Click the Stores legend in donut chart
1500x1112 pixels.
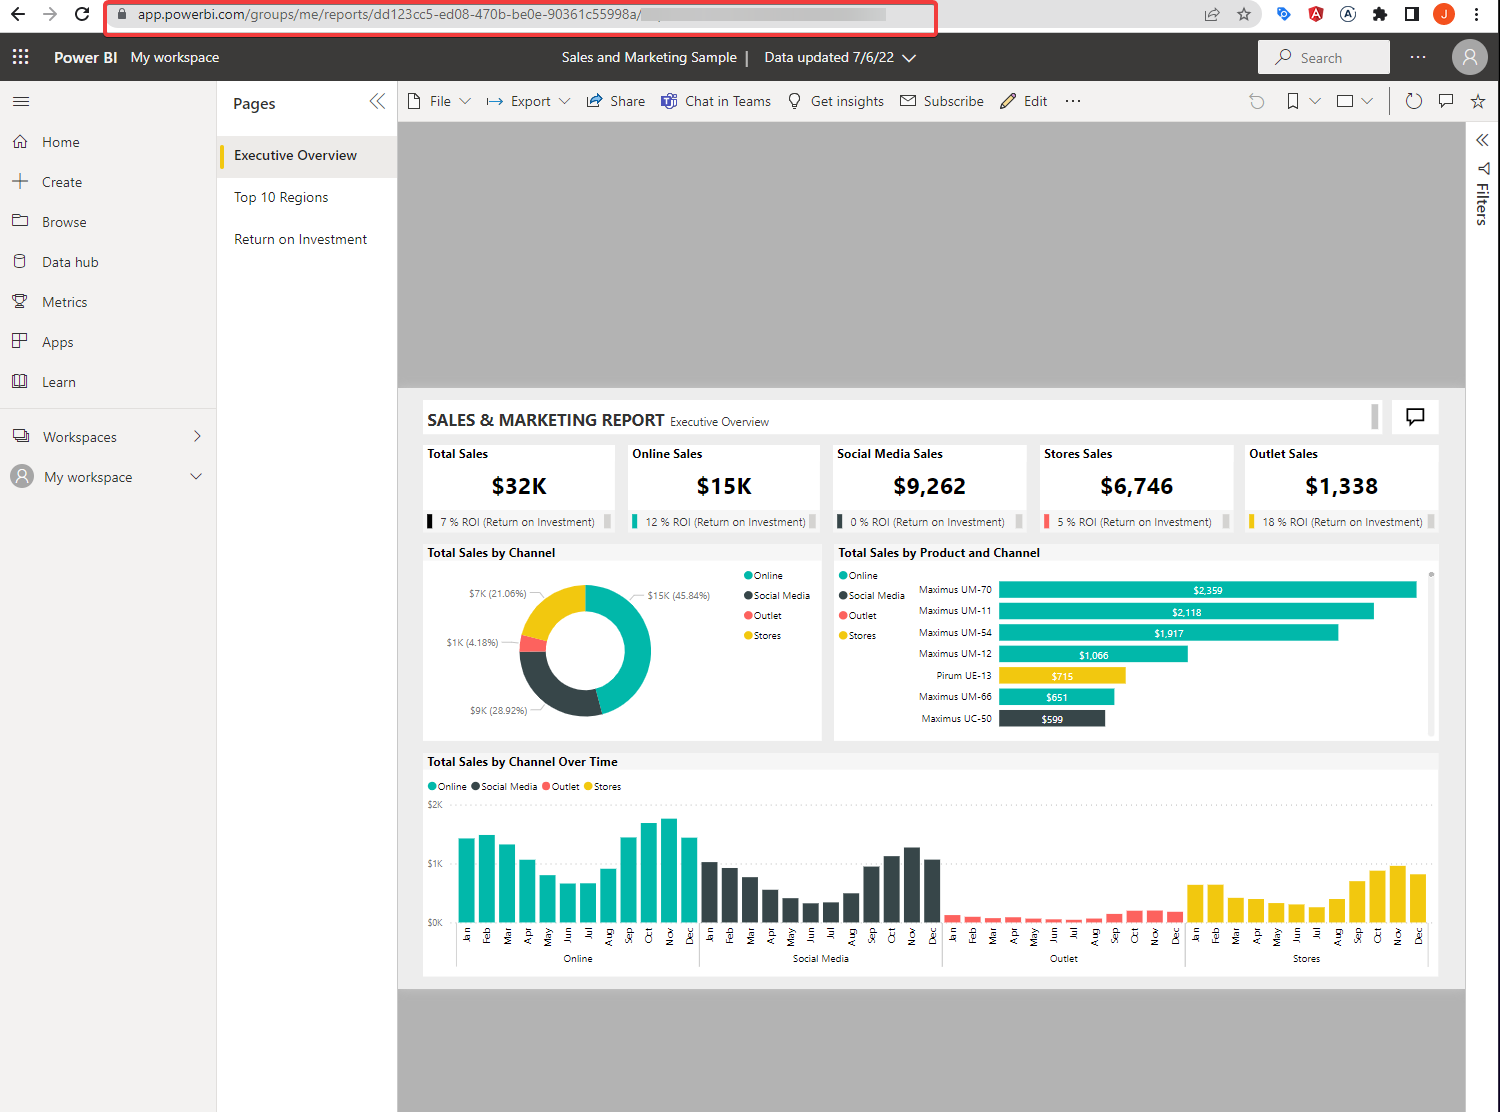pos(762,635)
